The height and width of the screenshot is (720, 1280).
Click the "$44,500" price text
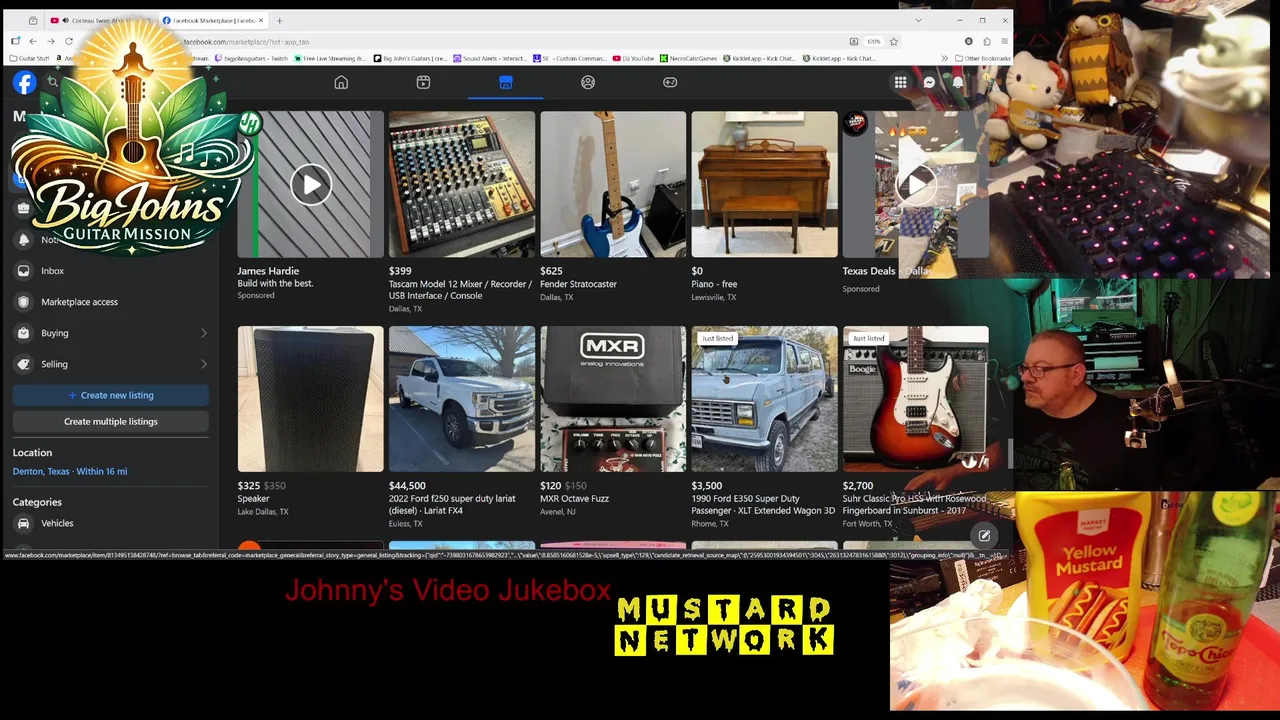[x=407, y=486]
